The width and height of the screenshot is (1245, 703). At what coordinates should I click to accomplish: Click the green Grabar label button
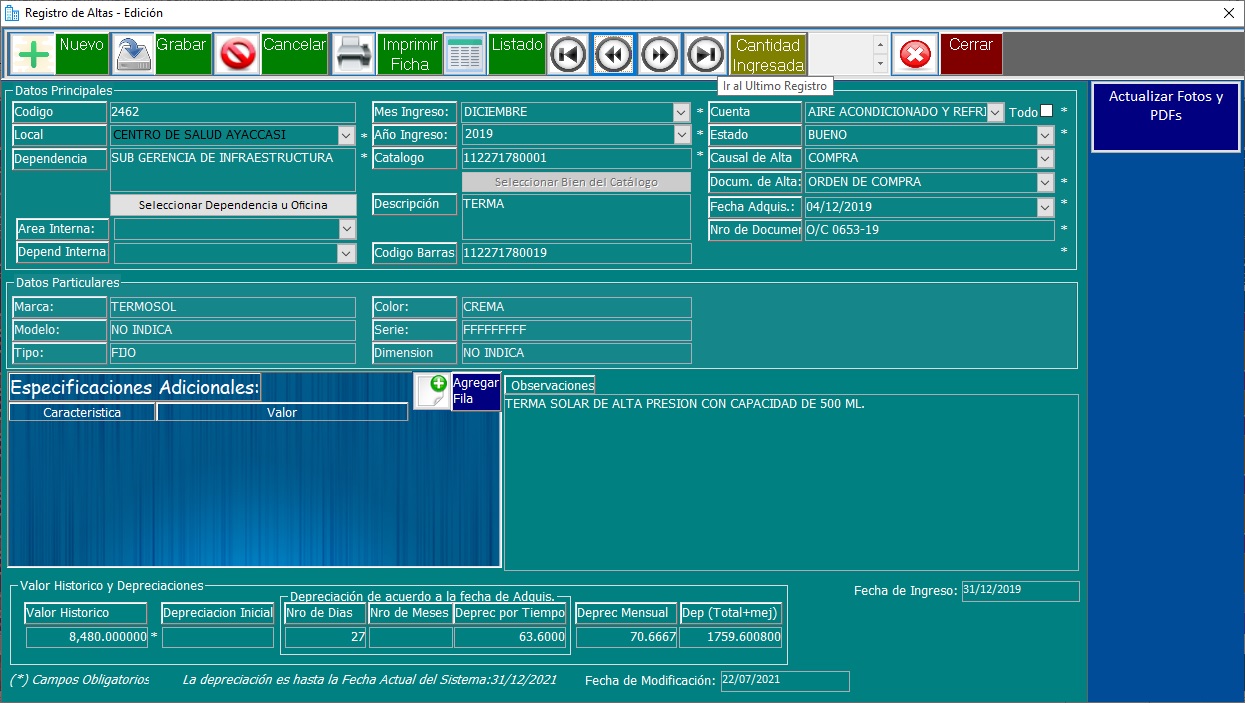(182, 53)
